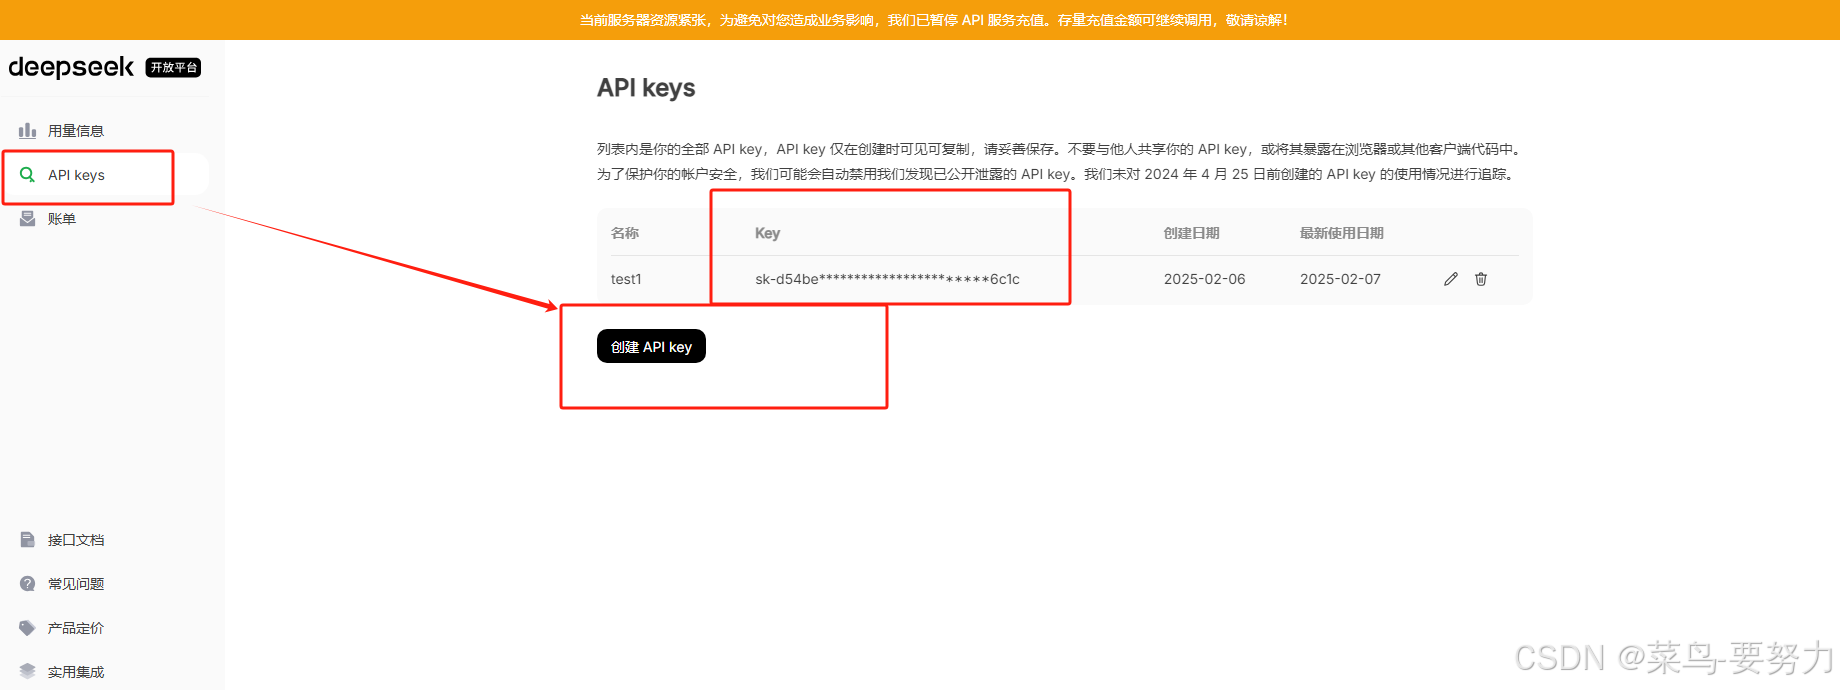The image size is (1840, 690).
Task: Click the question mark icon beside 常见问题
Action: [27, 584]
